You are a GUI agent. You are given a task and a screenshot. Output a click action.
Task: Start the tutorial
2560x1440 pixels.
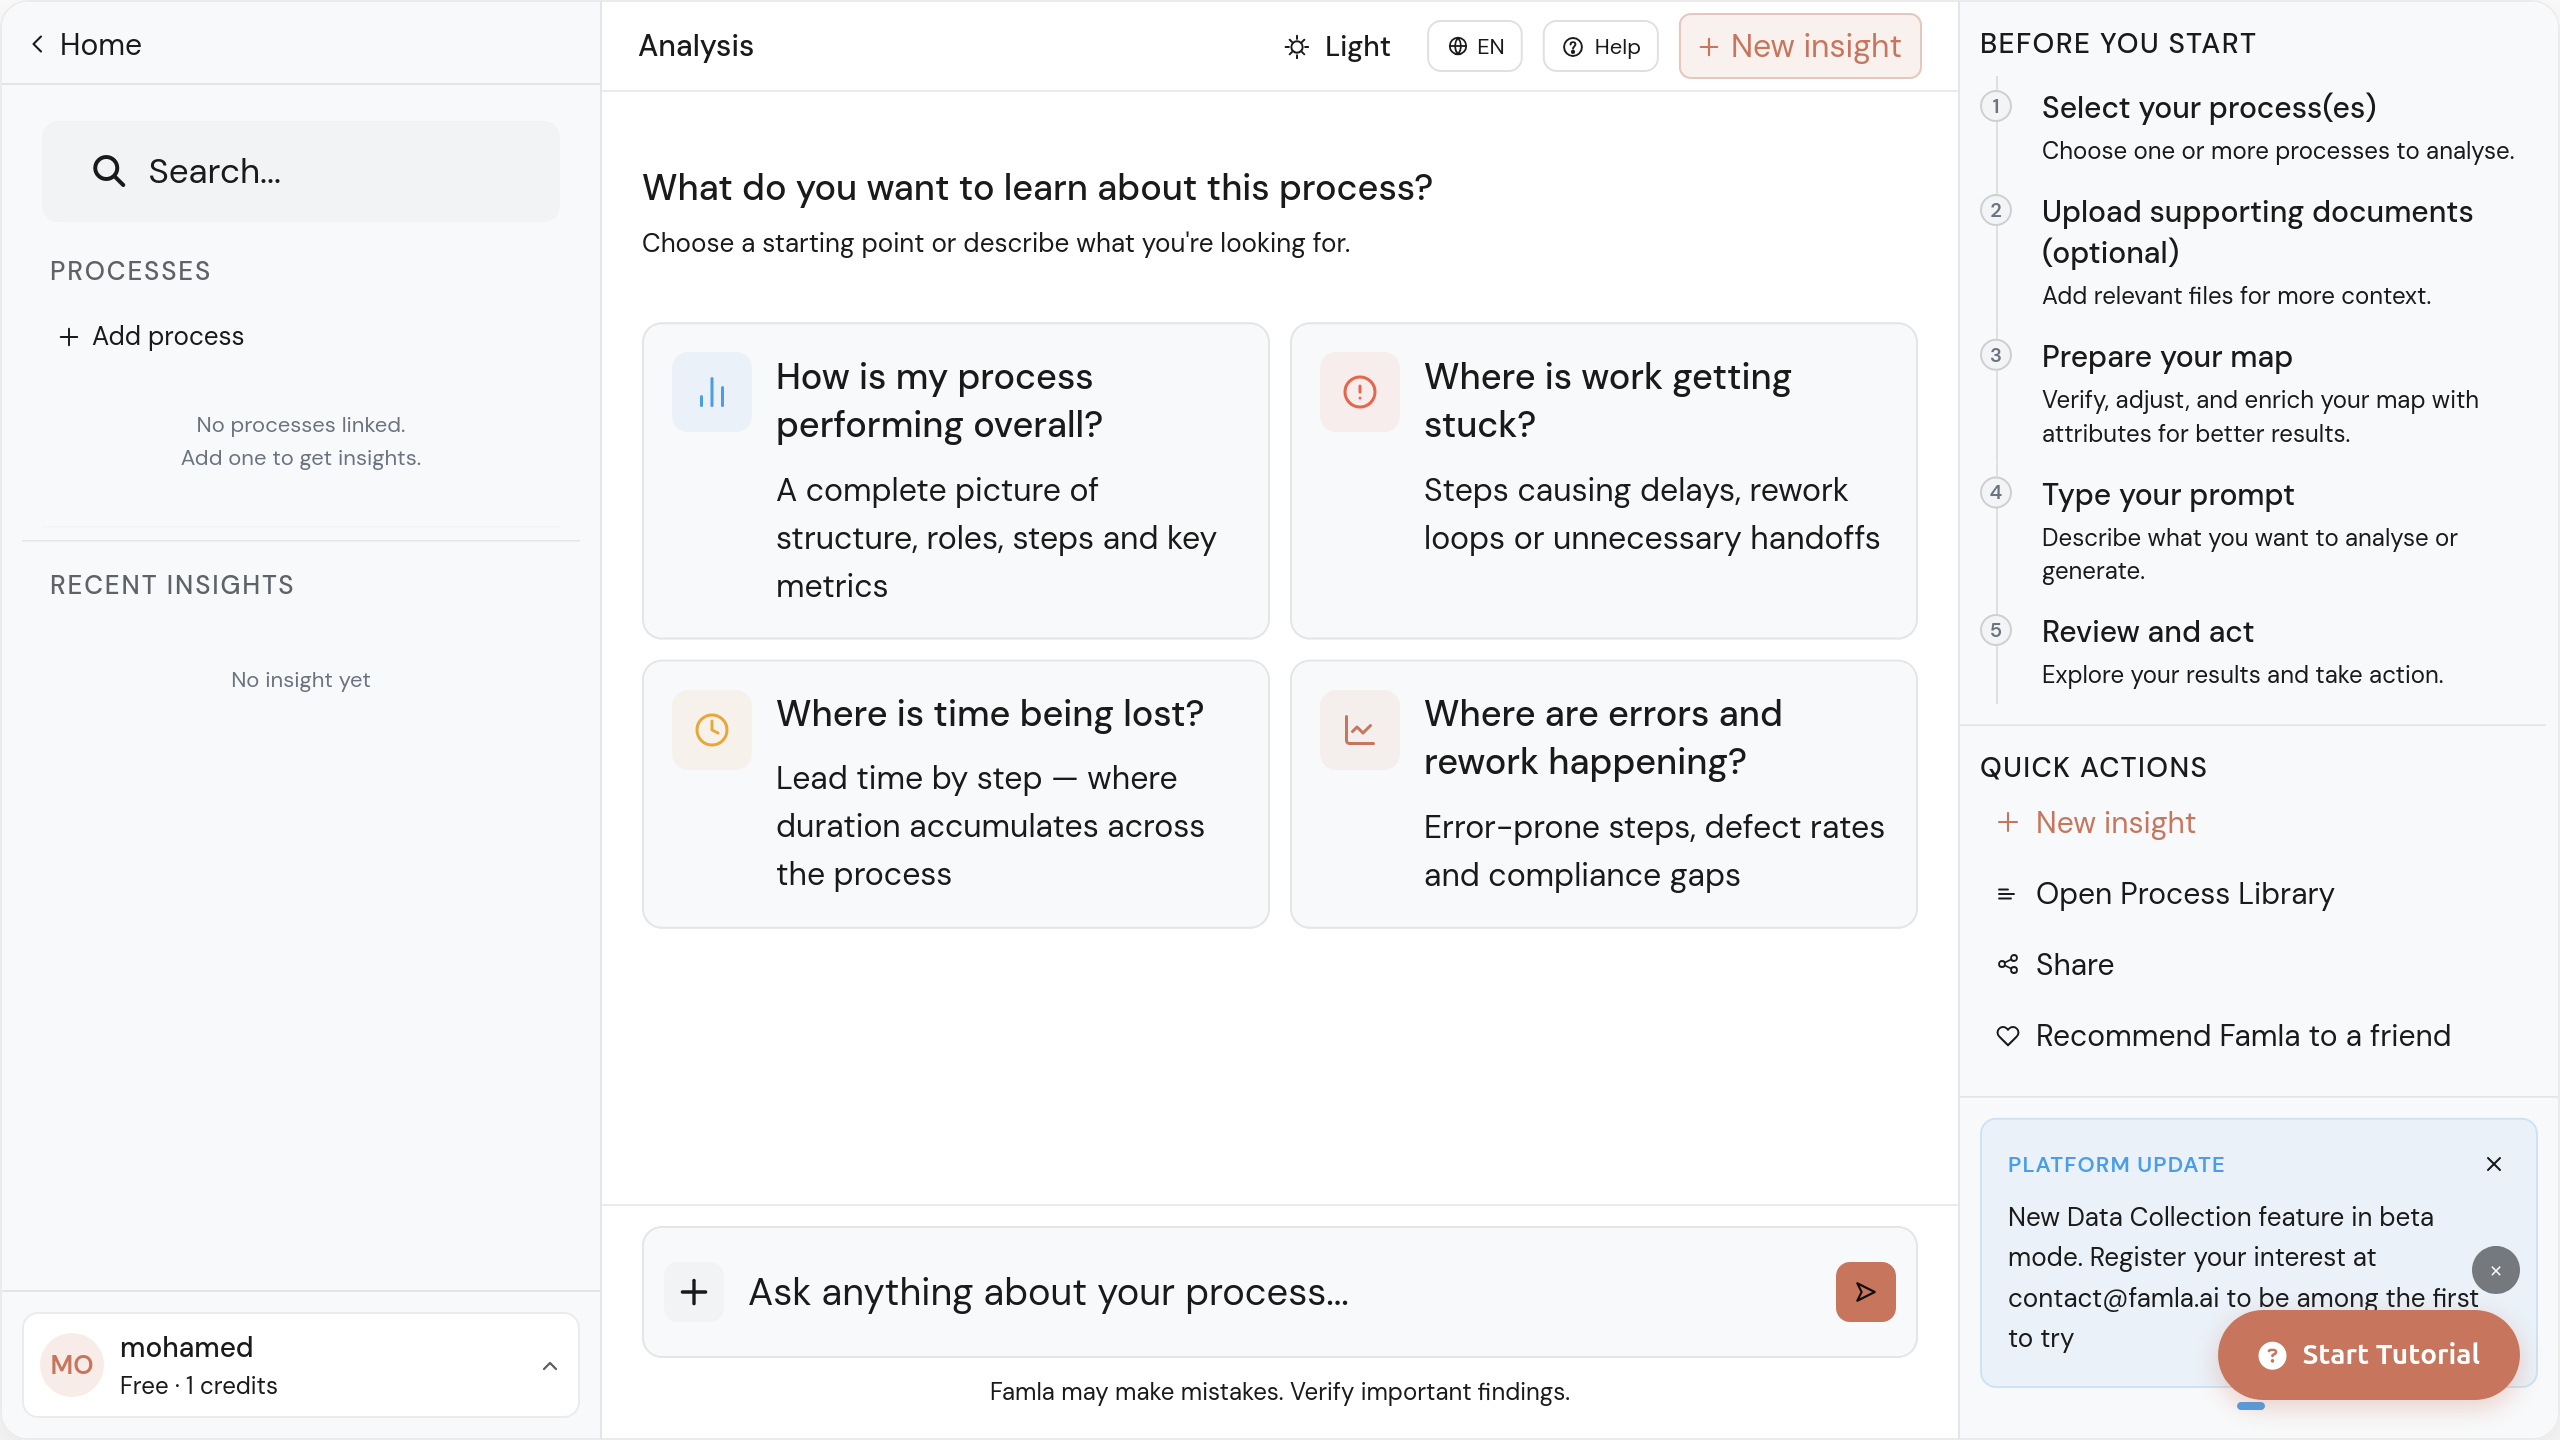click(x=2368, y=1355)
